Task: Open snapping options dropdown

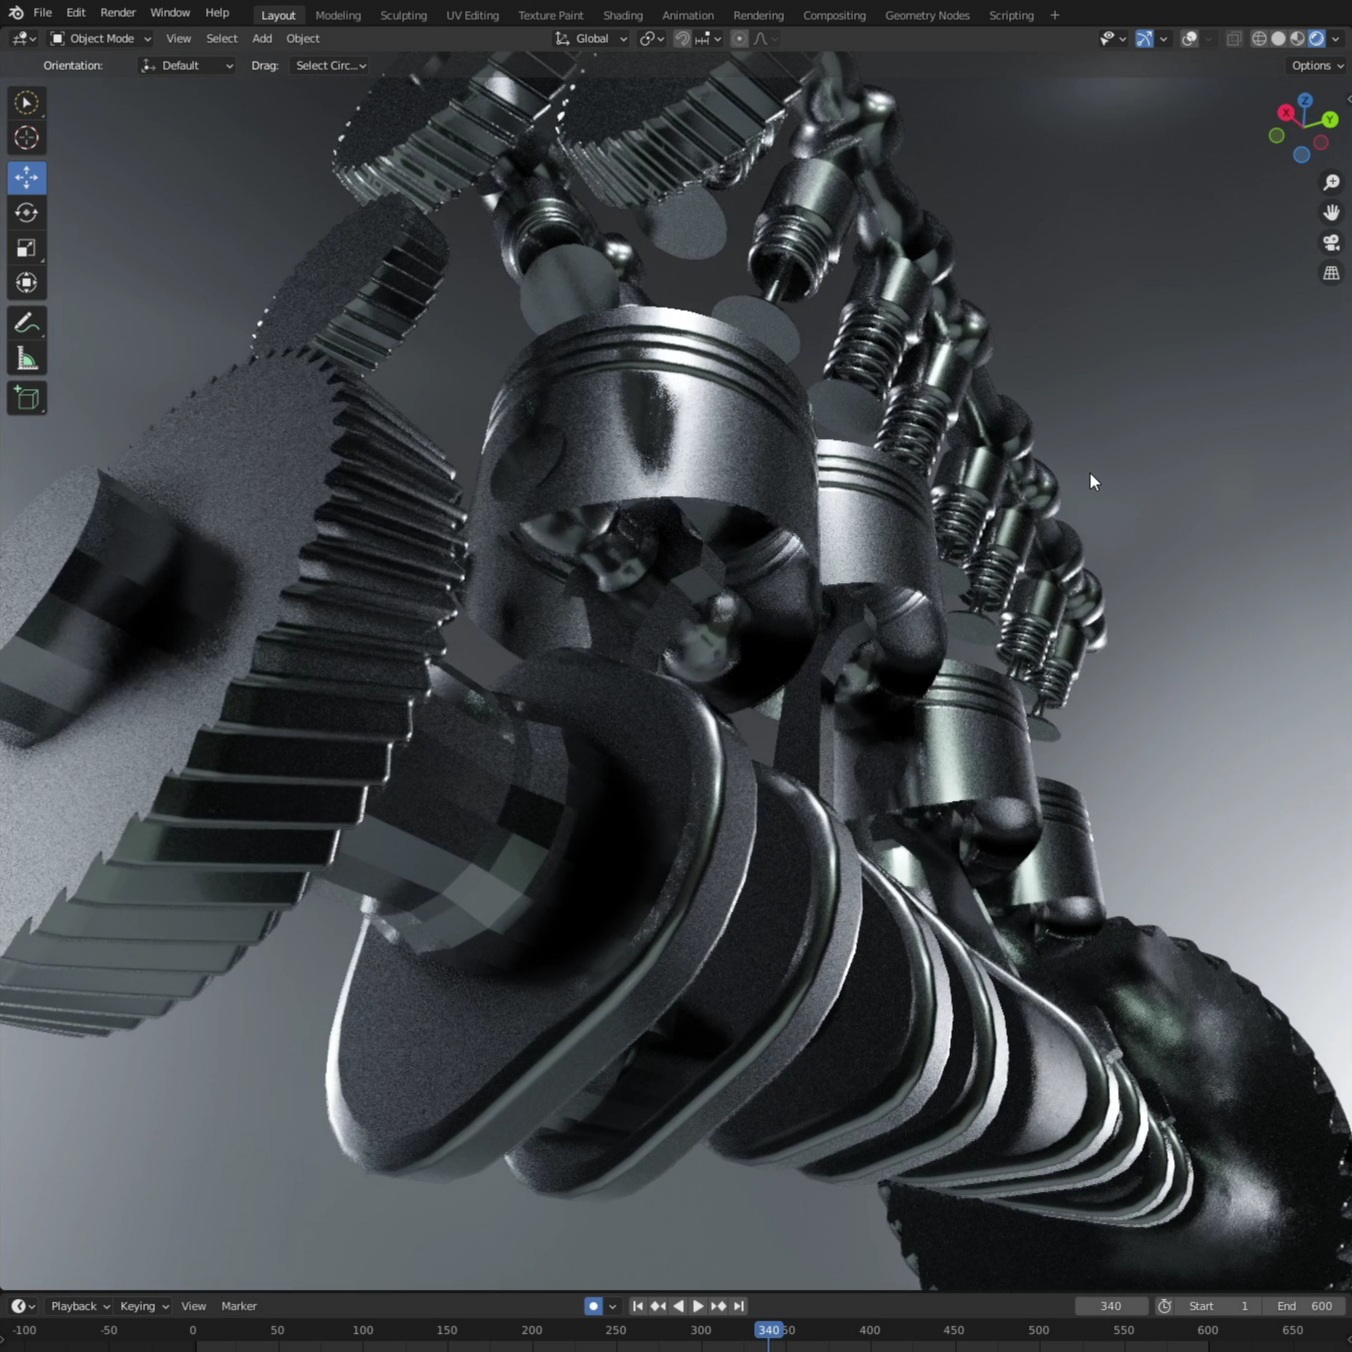Action: (x=708, y=39)
